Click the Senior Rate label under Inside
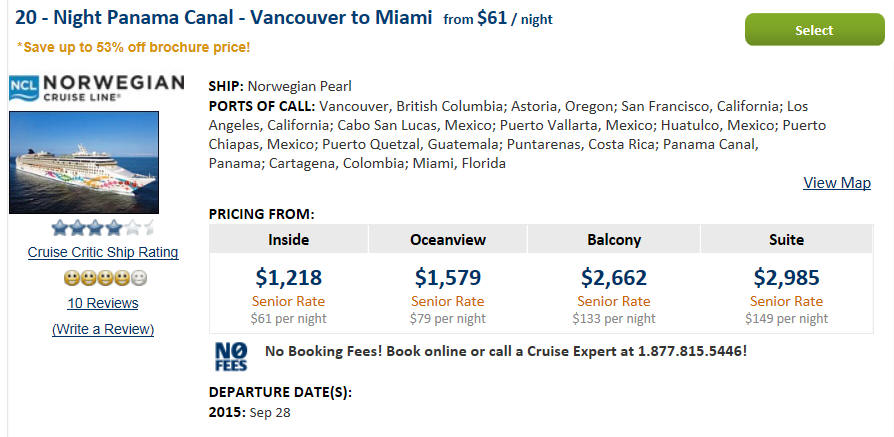Viewport: 894px width, 437px height. click(x=288, y=301)
